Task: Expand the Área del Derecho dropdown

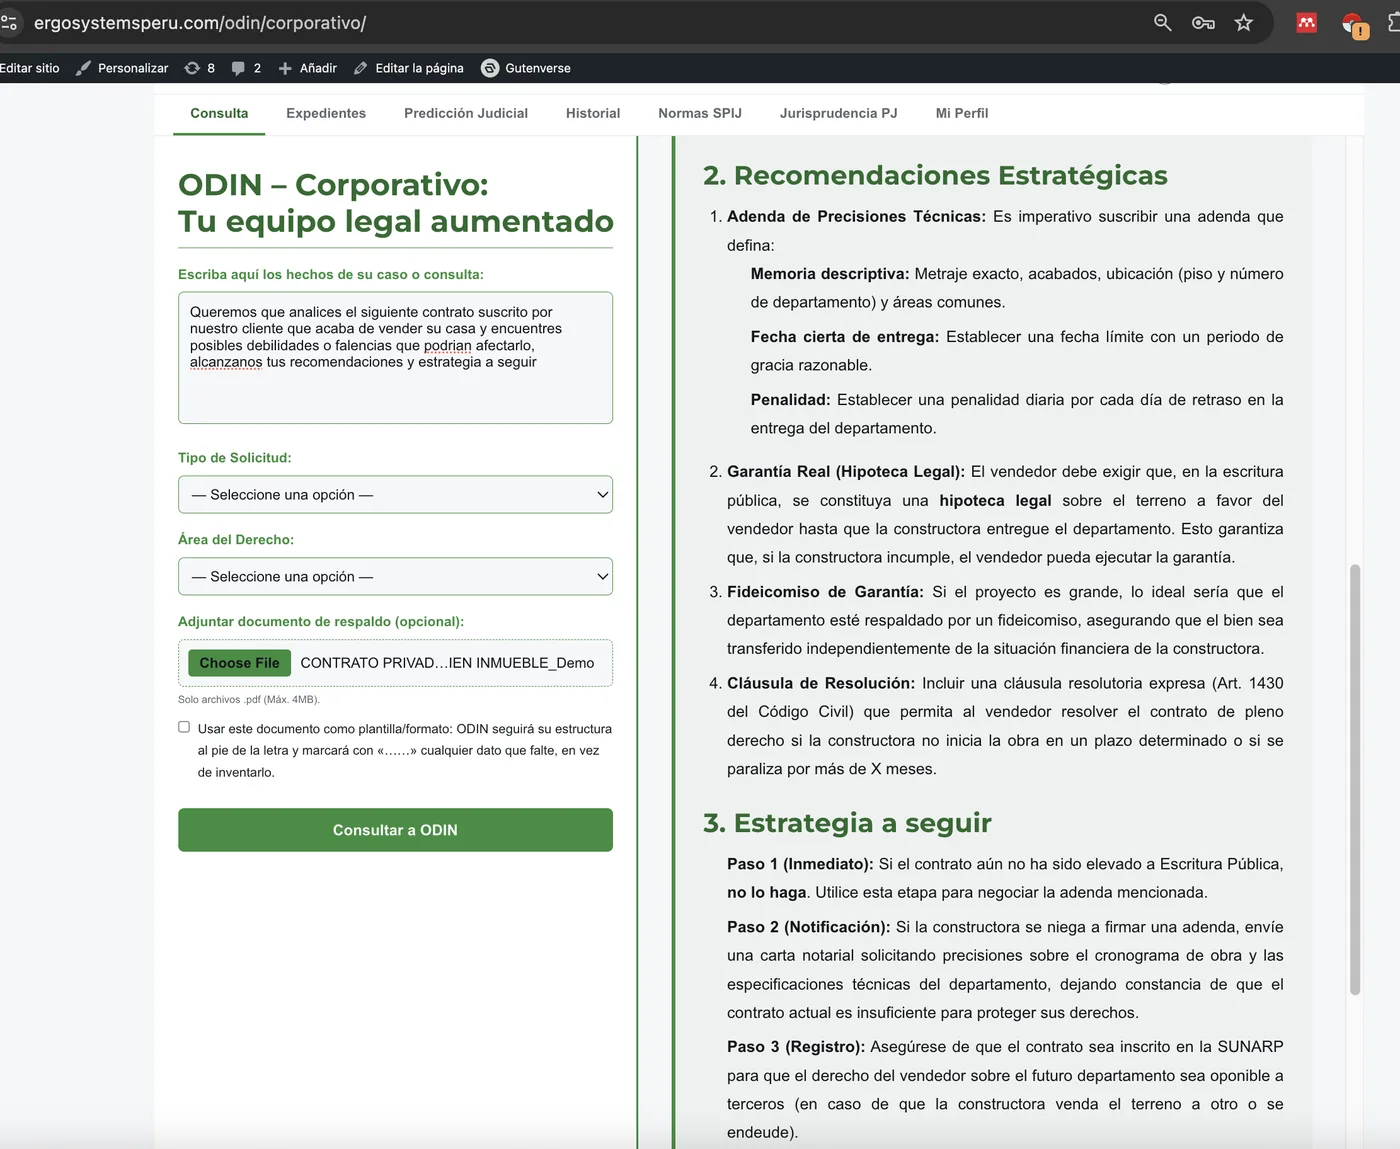Action: (x=395, y=576)
